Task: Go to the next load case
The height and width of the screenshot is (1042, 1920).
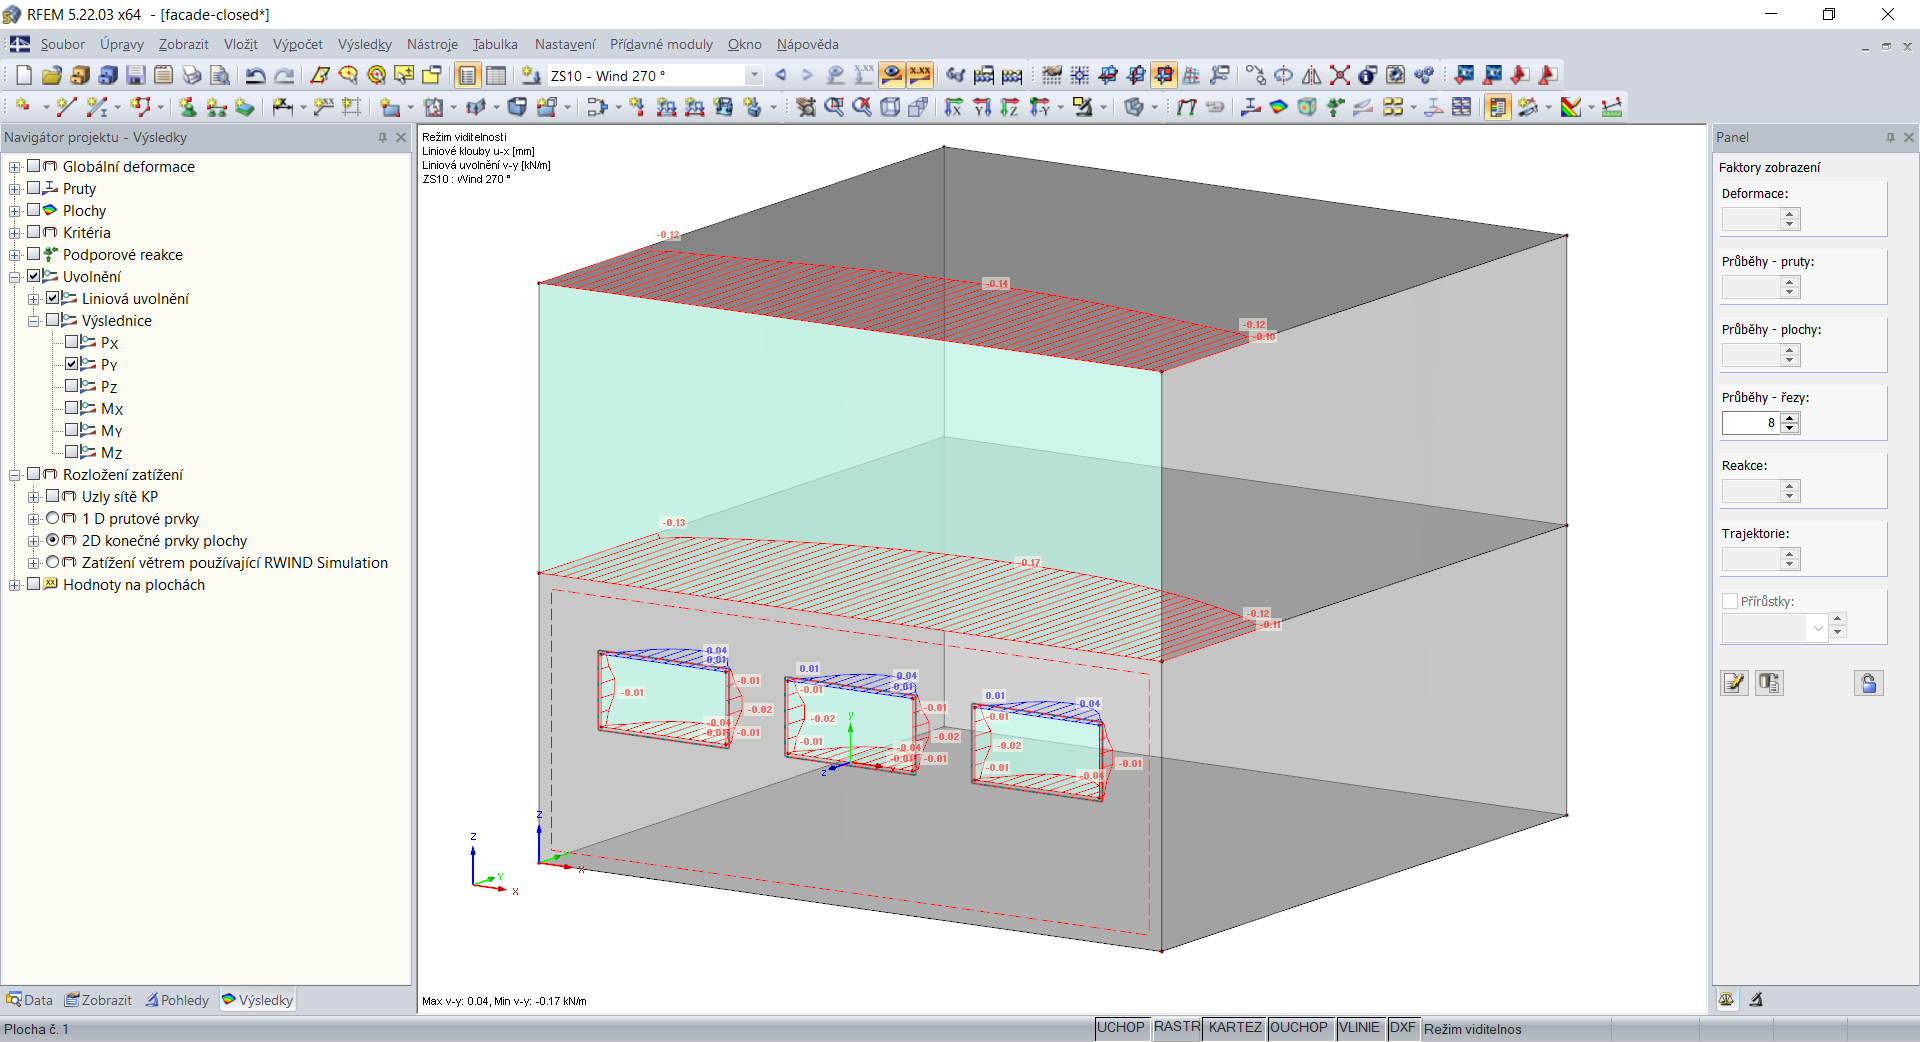Action: click(808, 75)
